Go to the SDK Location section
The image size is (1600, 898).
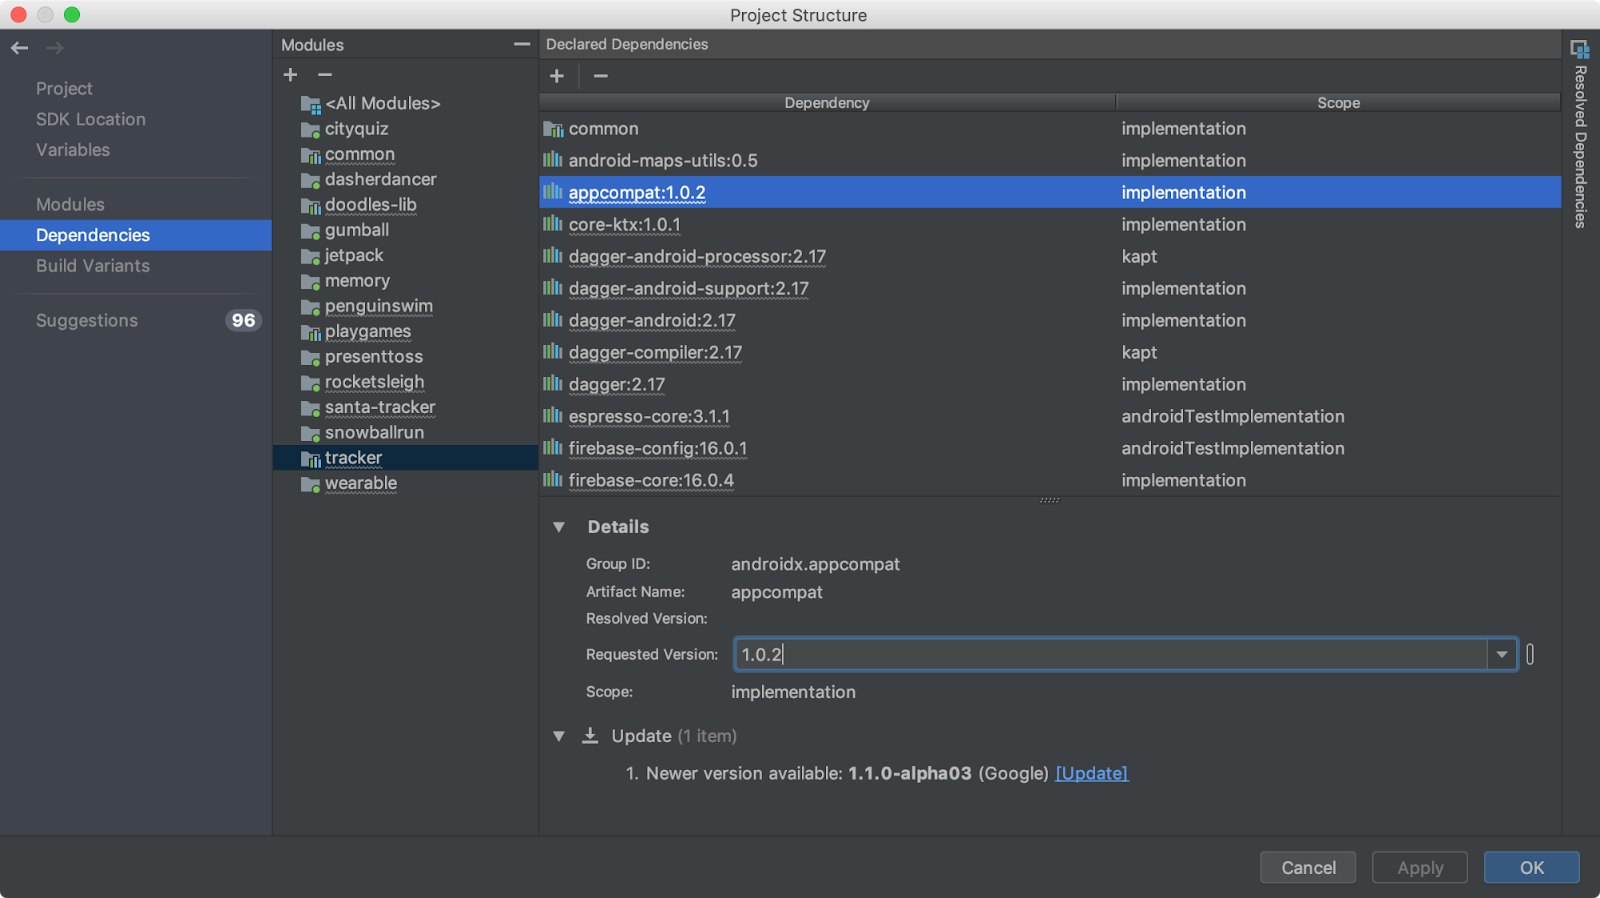pos(91,119)
